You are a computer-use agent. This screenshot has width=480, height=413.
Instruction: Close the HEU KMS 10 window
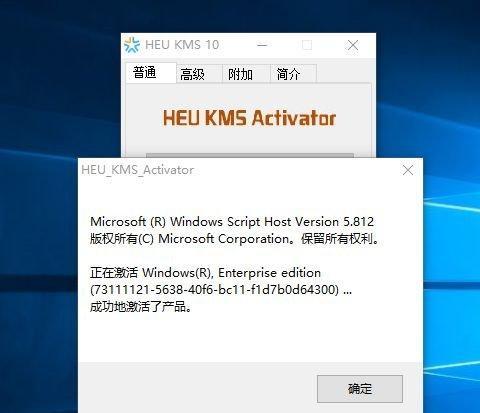[x=353, y=45]
